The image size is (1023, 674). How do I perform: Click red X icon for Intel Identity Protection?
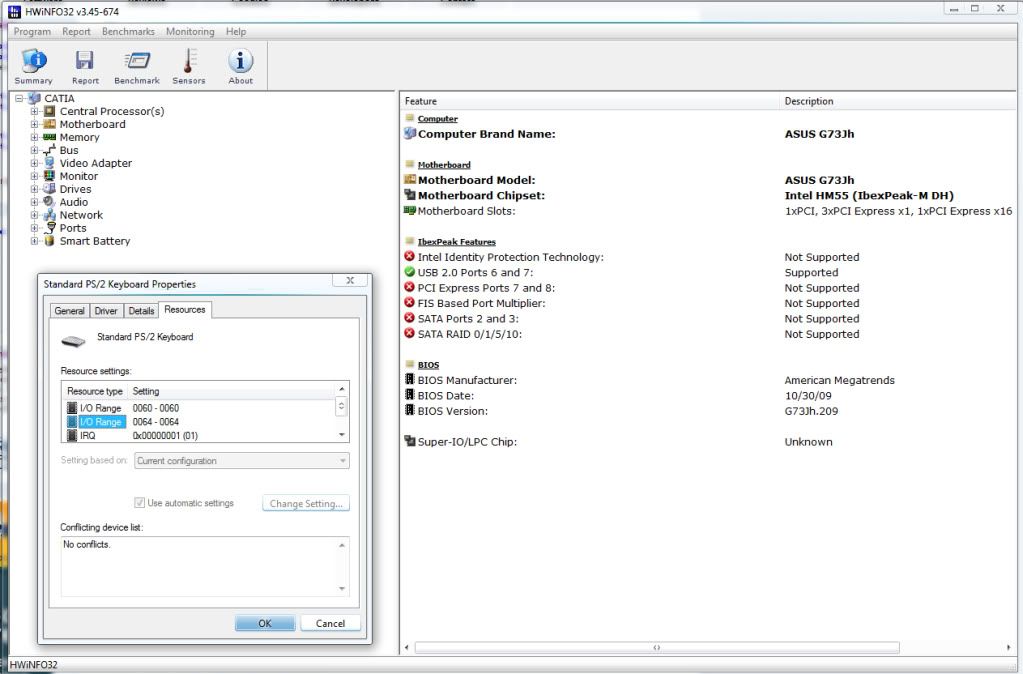coord(410,256)
